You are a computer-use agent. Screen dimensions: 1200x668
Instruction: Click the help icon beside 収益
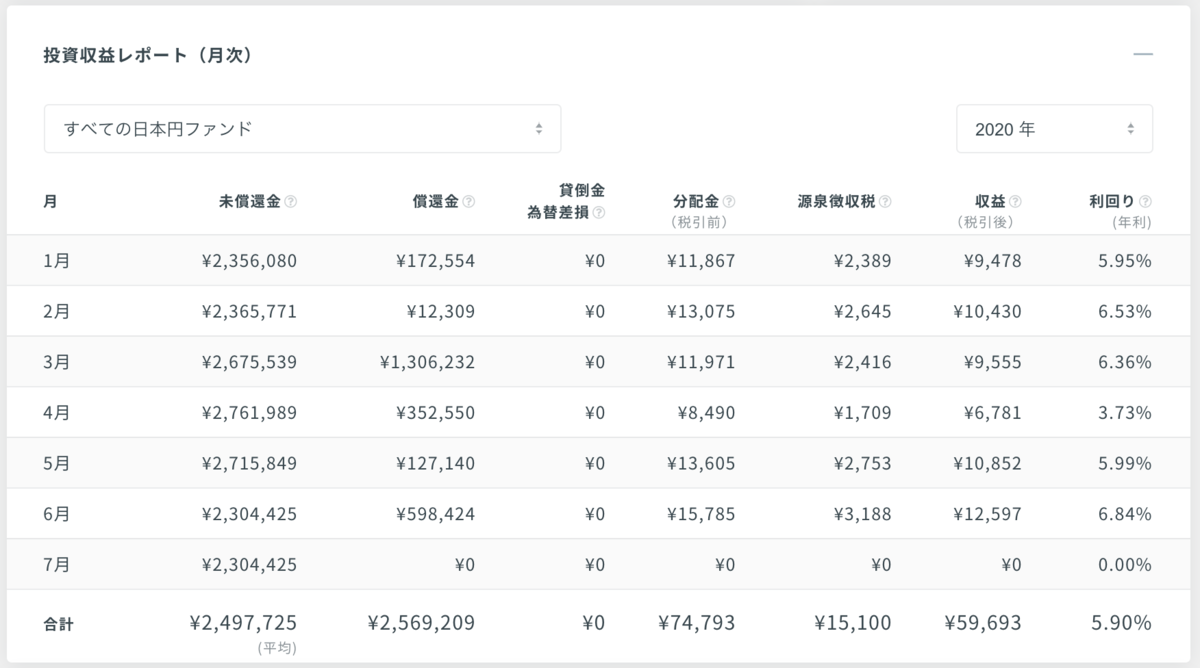[x=1016, y=201]
